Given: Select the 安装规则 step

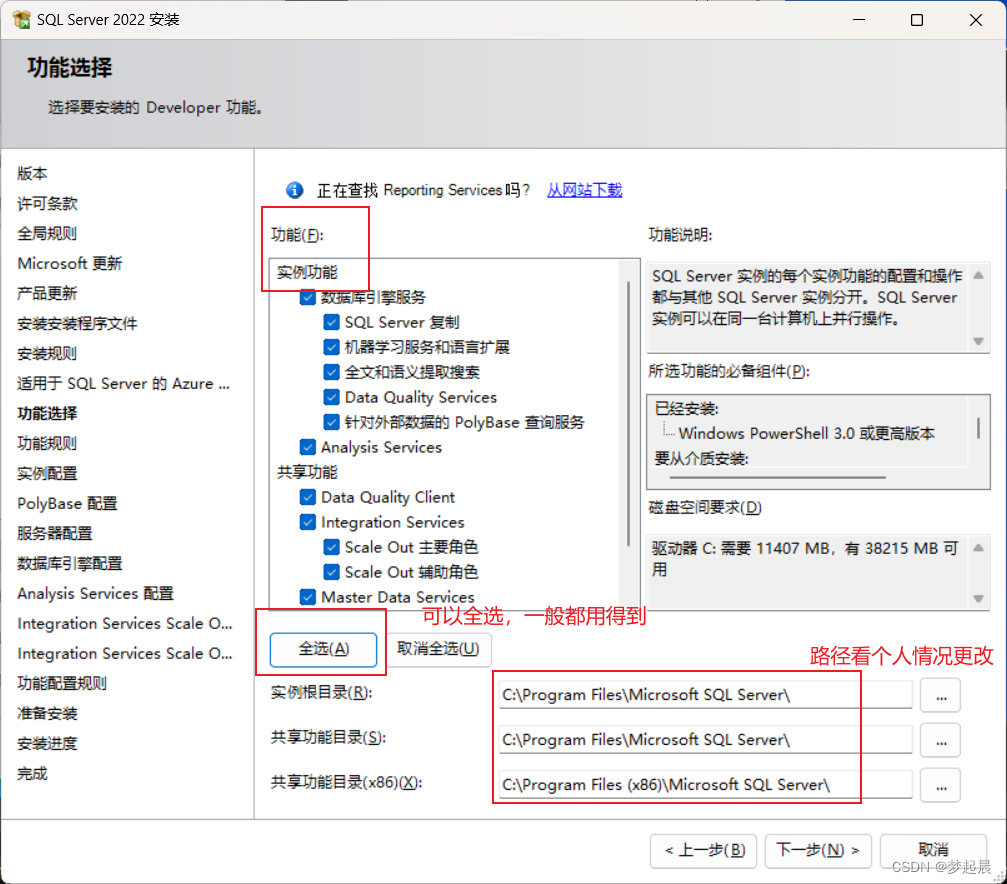Looking at the screenshot, I should click(48, 353).
